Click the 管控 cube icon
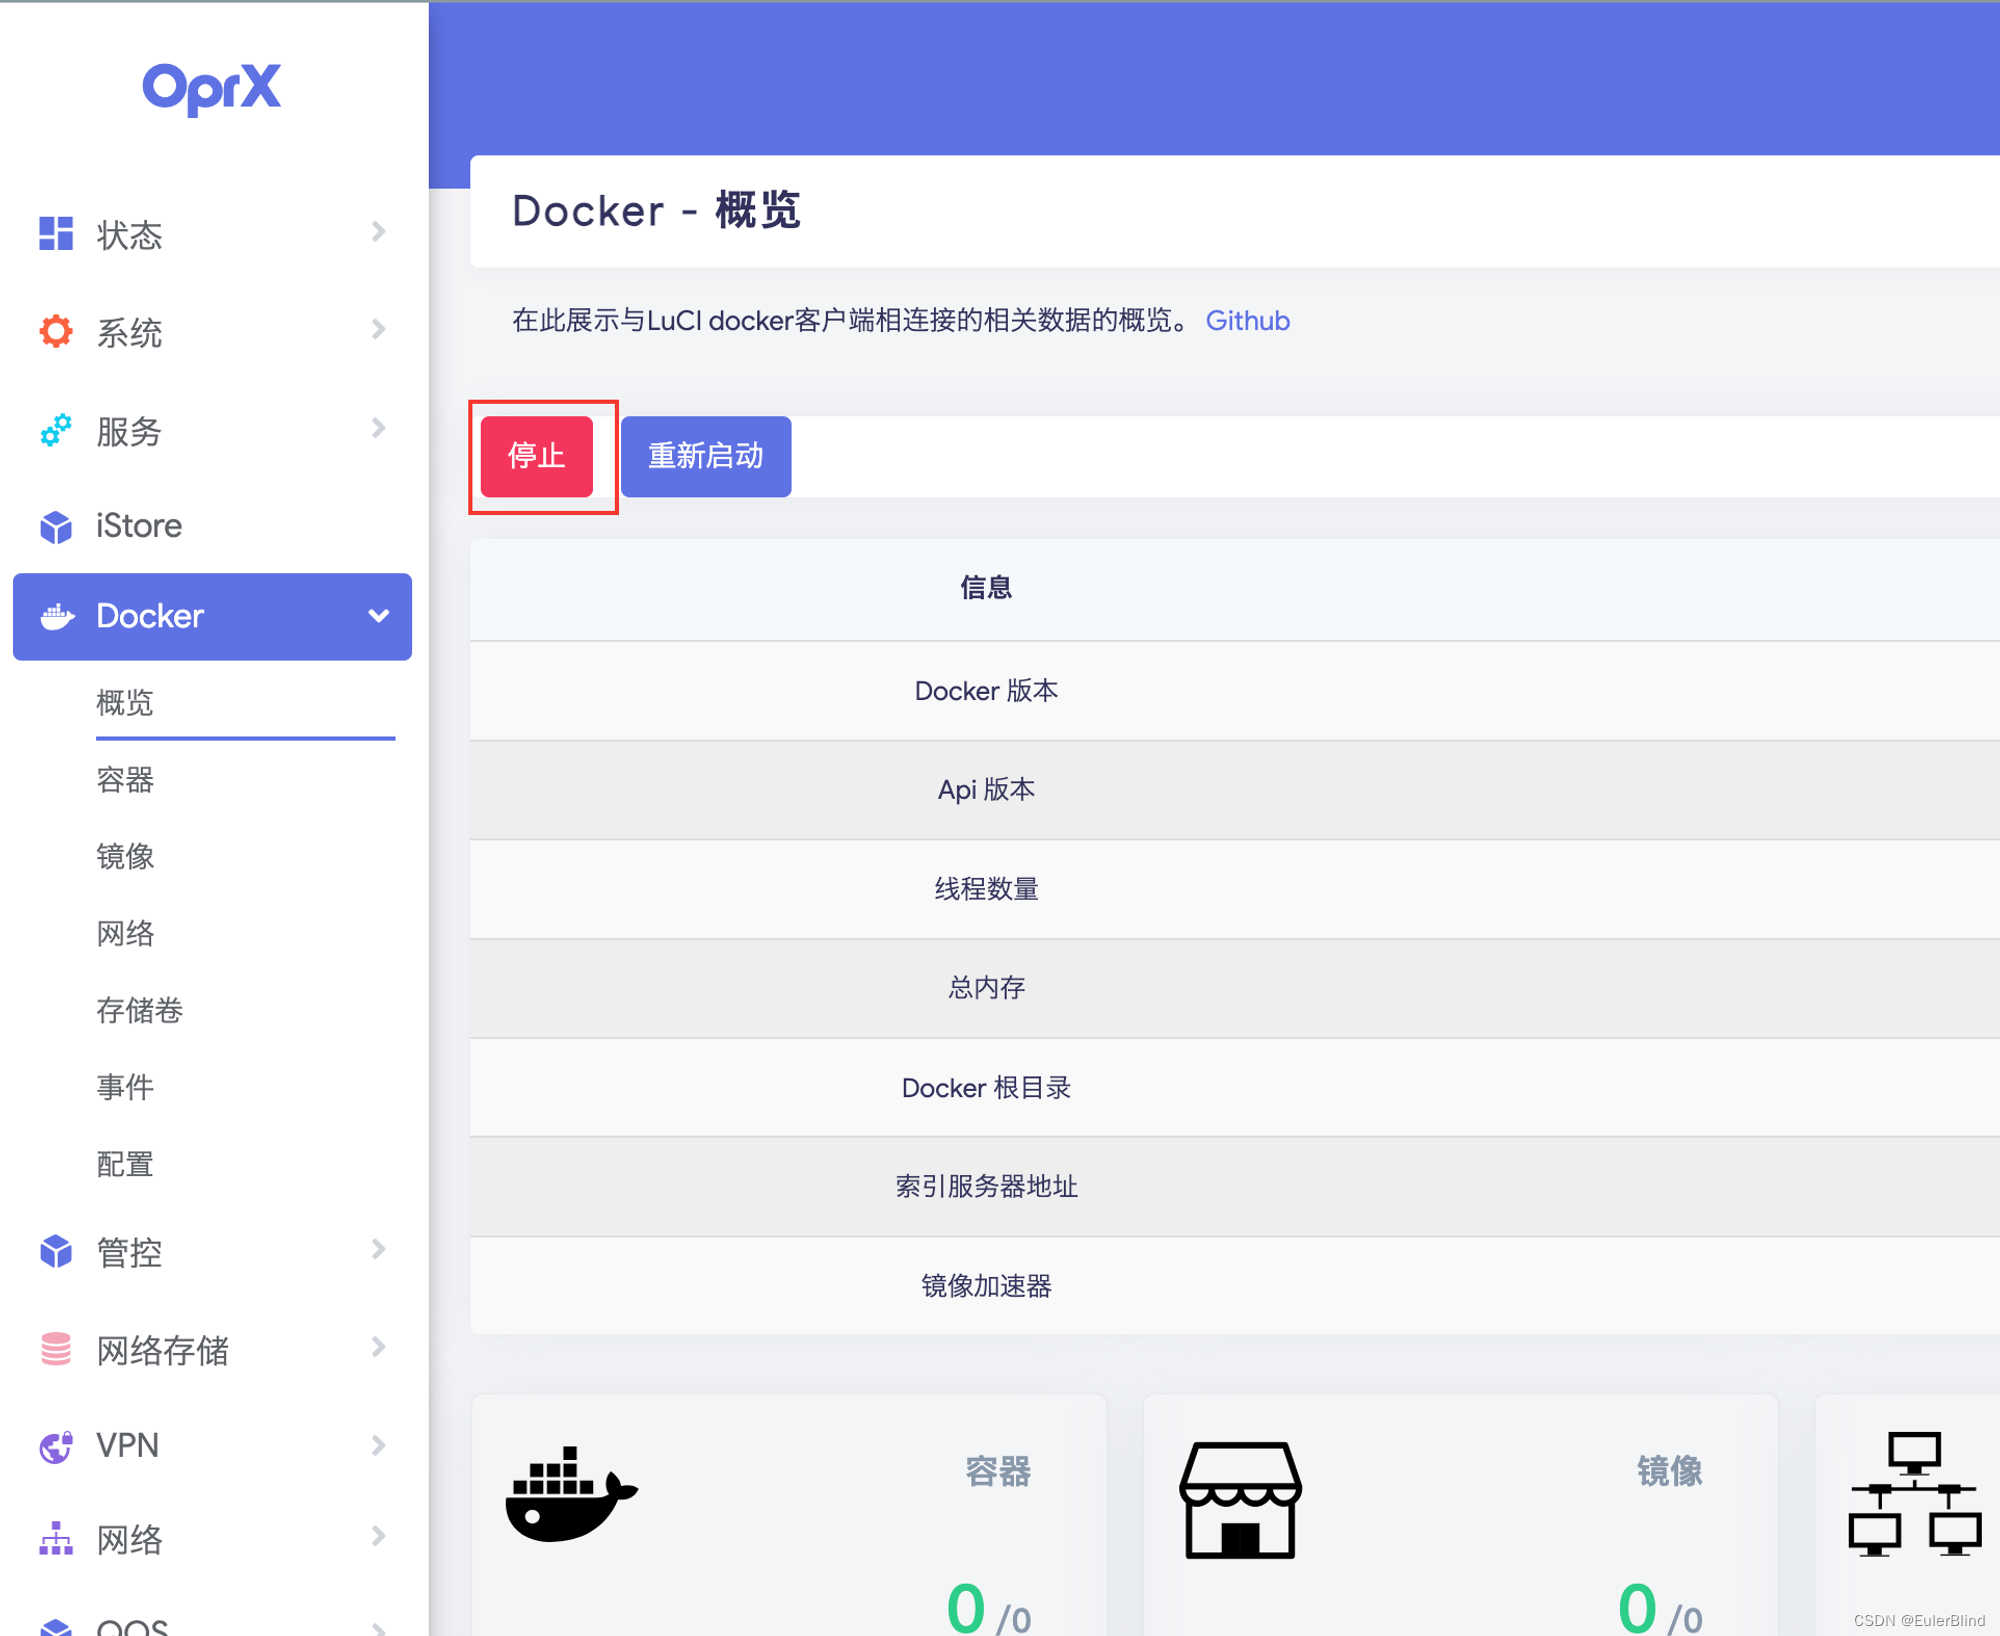 point(56,1251)
